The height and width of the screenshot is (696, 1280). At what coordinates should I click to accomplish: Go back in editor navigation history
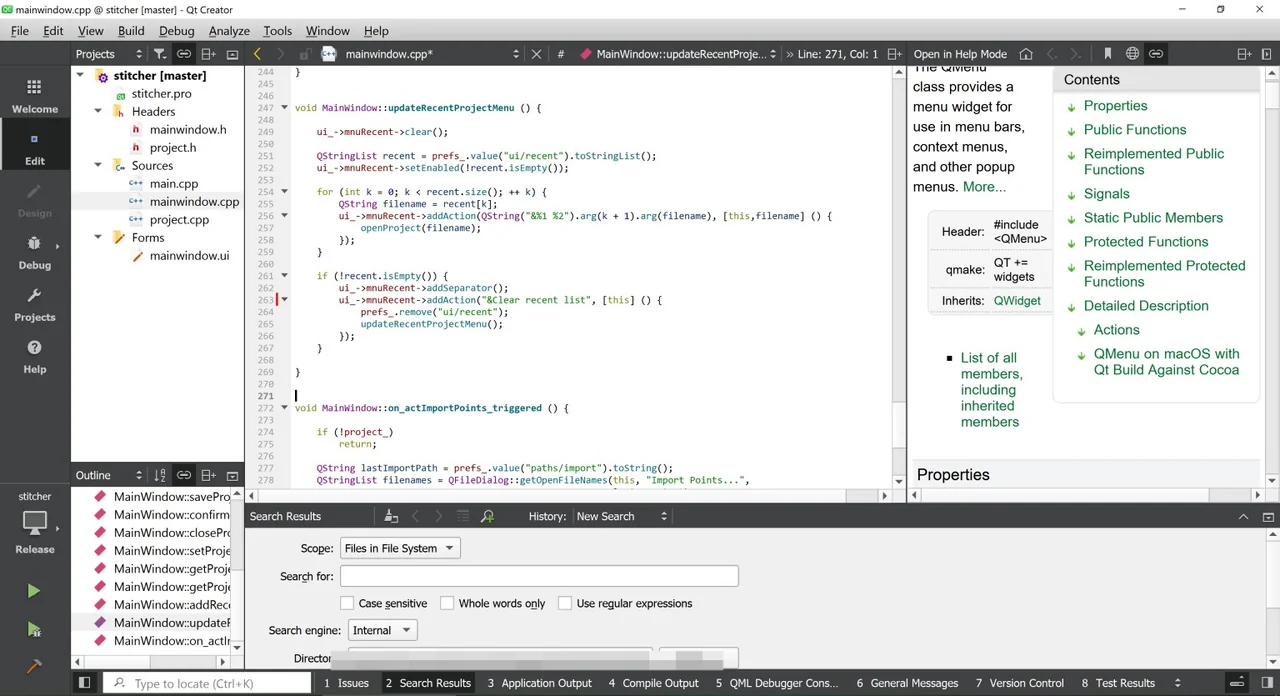pyautogui.click(x=257, y=54)
